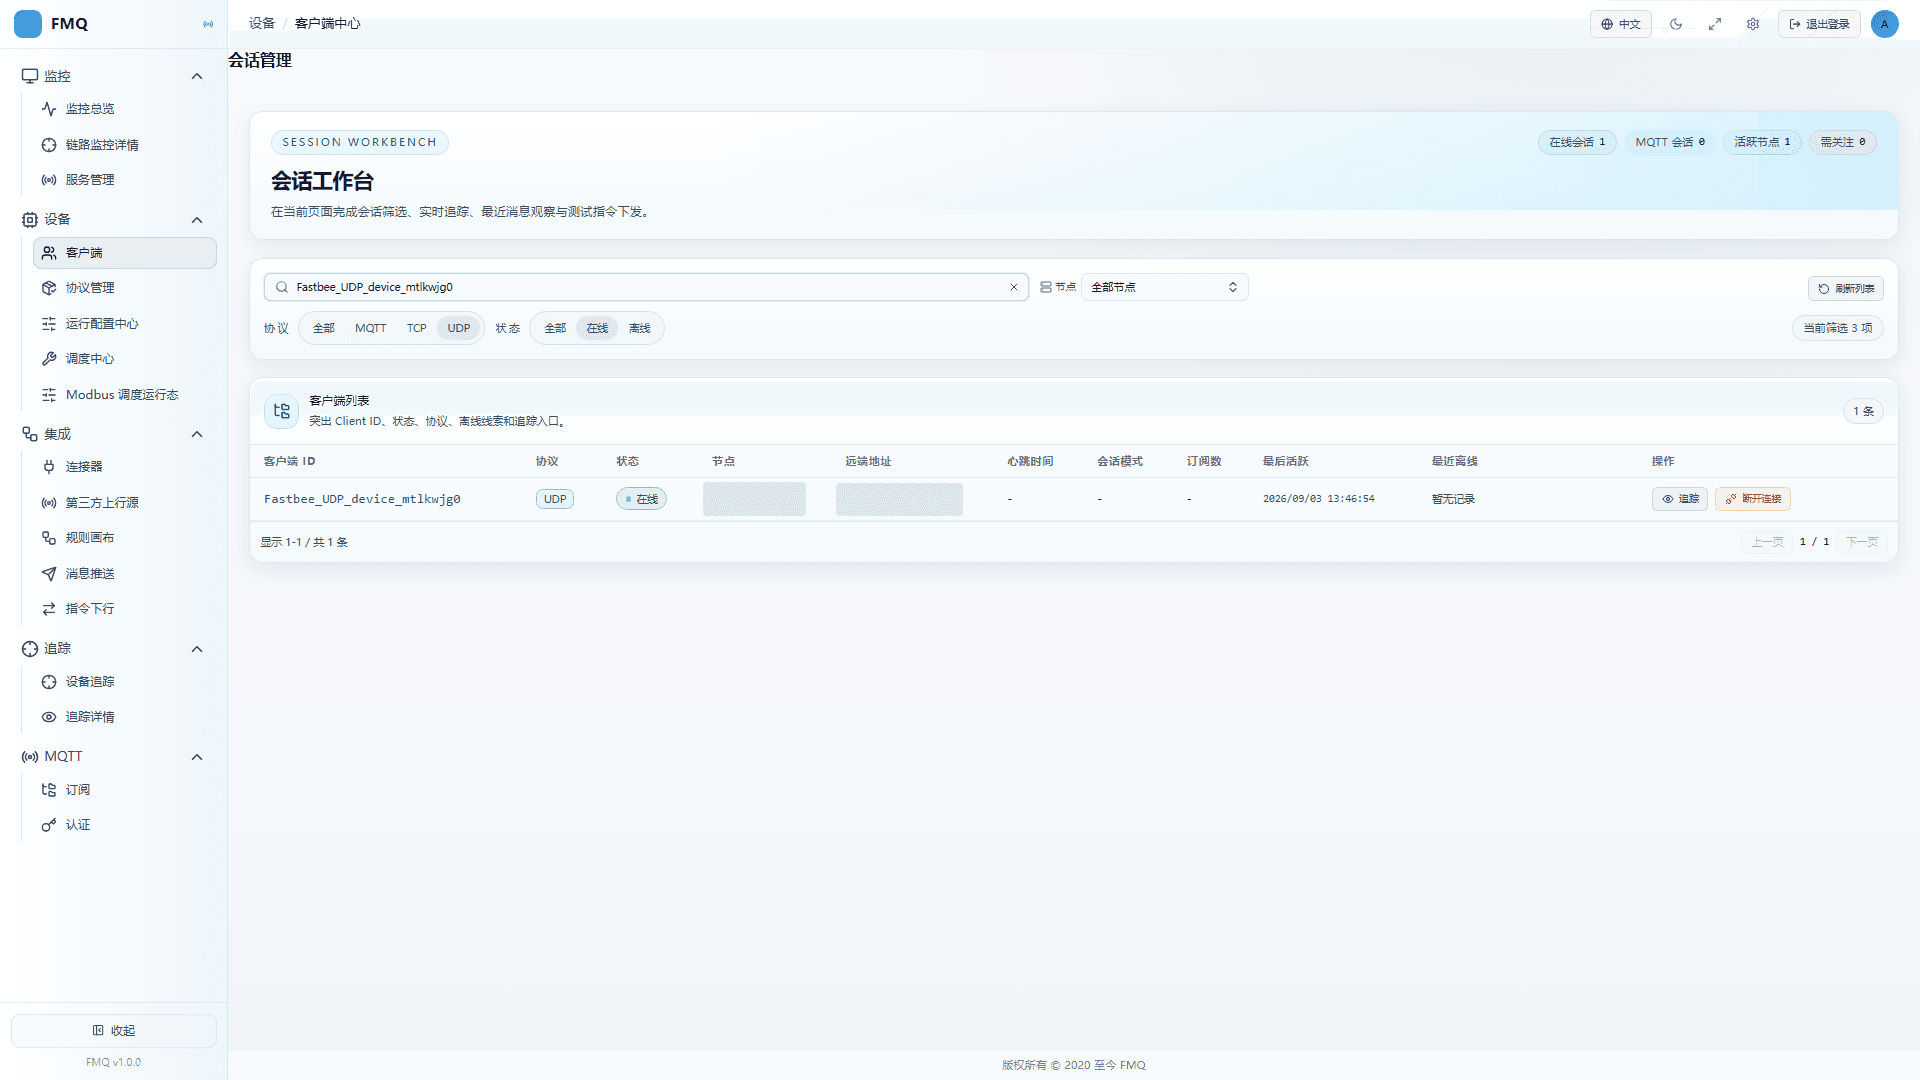Select 全部 protocol filter
Viewport: 1920px width, 1080px height.
pos(324,328)
